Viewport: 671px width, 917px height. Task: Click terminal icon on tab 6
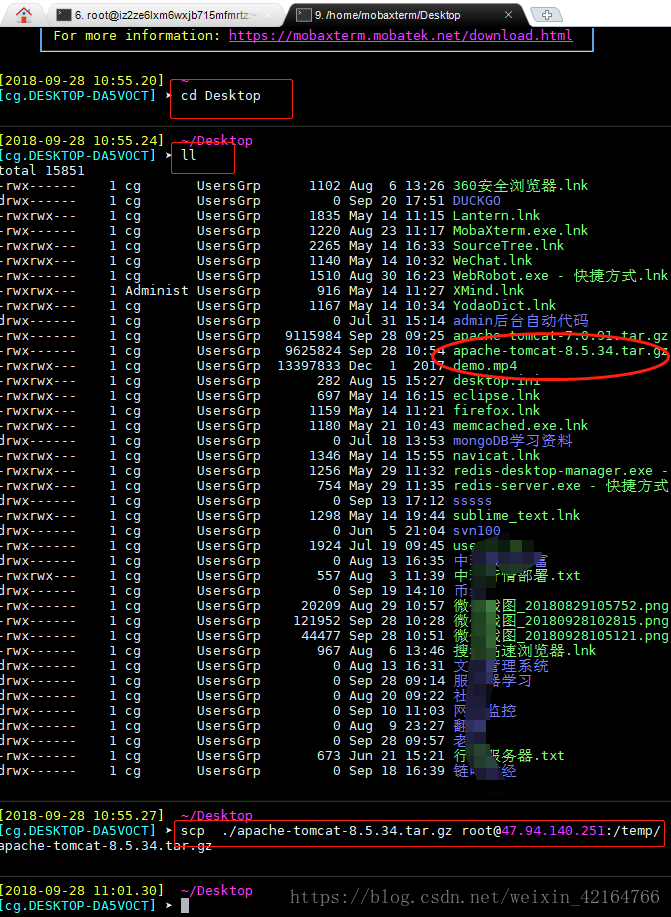64,15
